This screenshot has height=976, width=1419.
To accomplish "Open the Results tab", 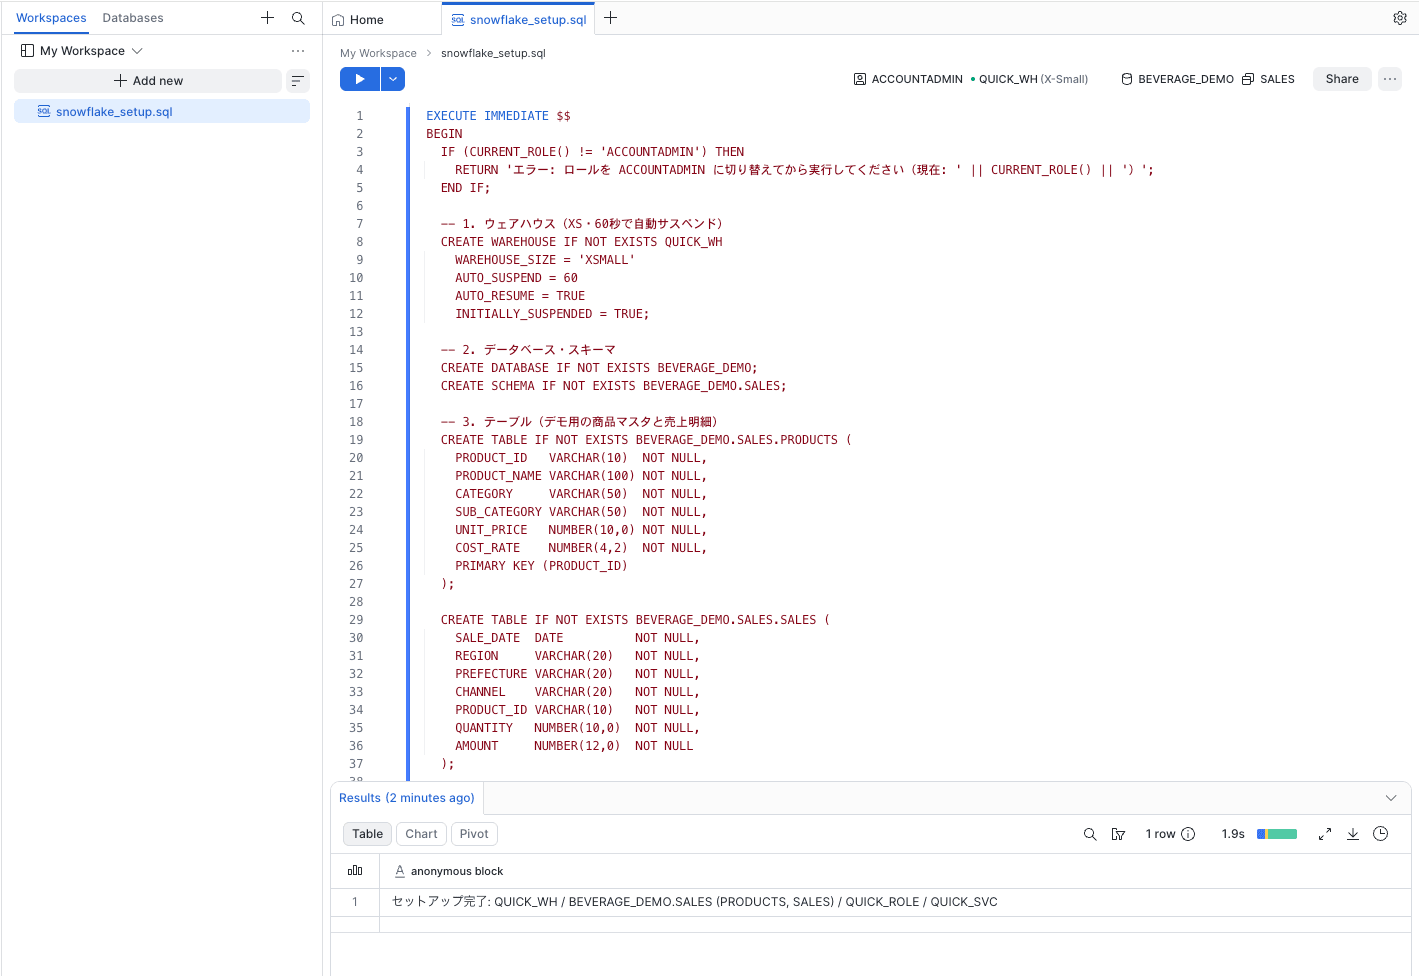I will tap(407, 798).
